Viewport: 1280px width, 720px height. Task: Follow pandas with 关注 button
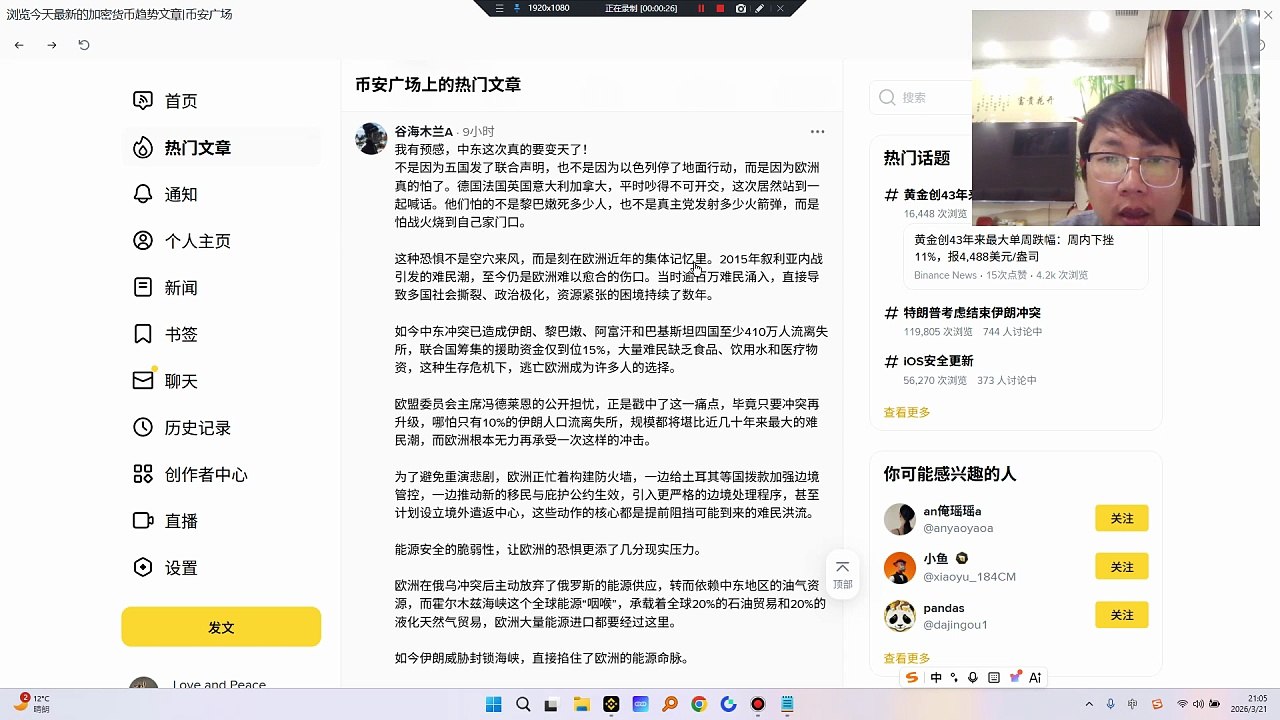pos(1122,615)
